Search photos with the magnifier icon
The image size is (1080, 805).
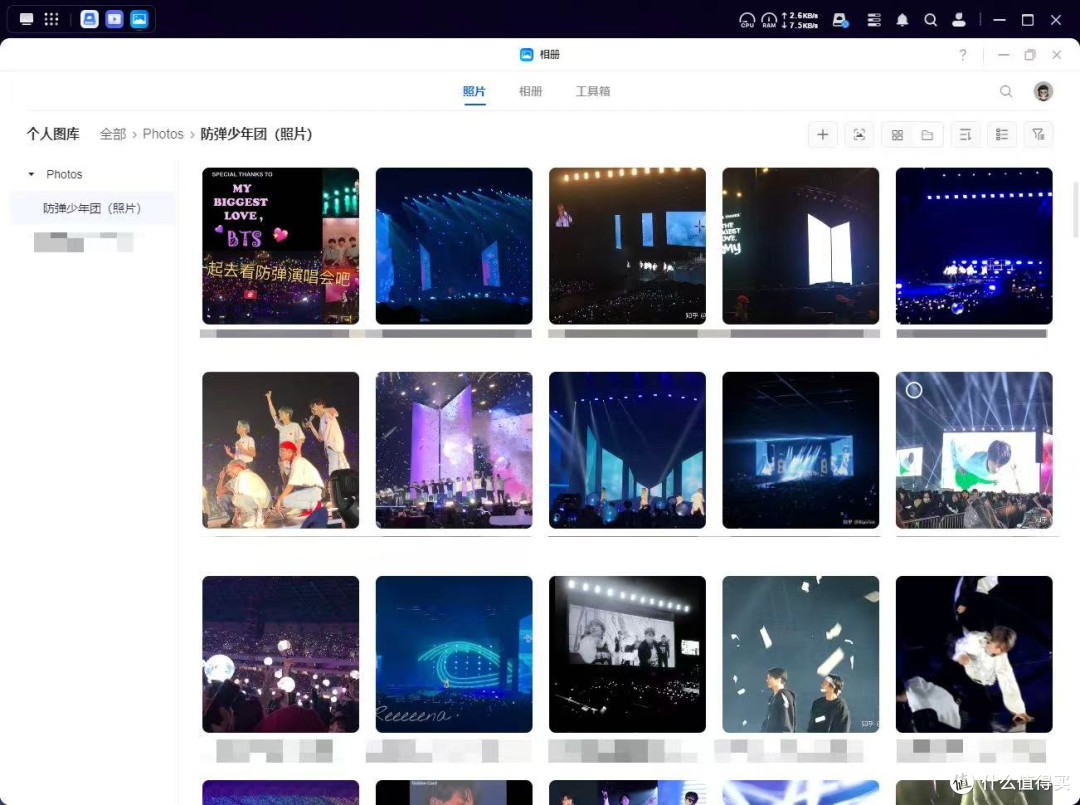click(1006, 91)
